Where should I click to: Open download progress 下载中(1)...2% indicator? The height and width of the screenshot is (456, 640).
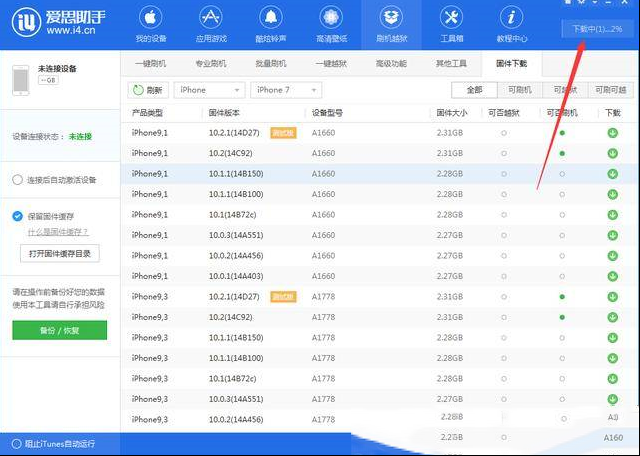[x=597, y=29]
